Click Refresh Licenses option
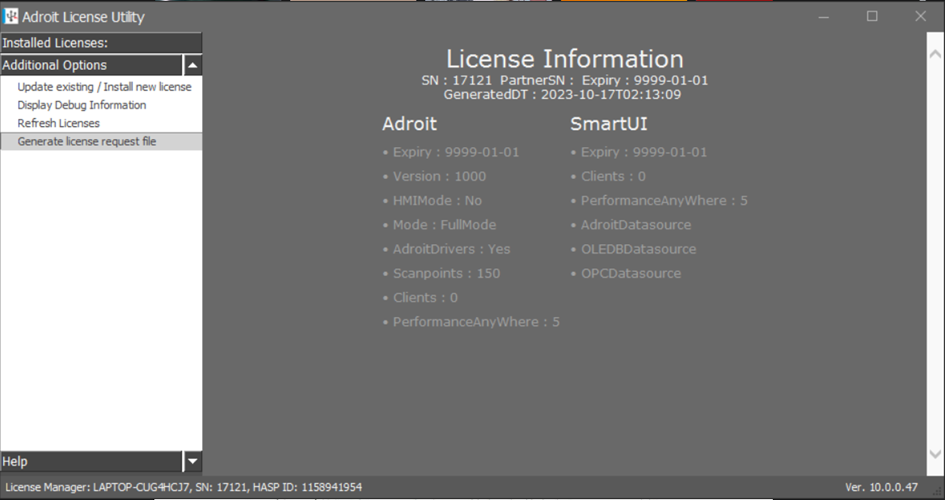945x500 pixels. click(x=58, y=123)
